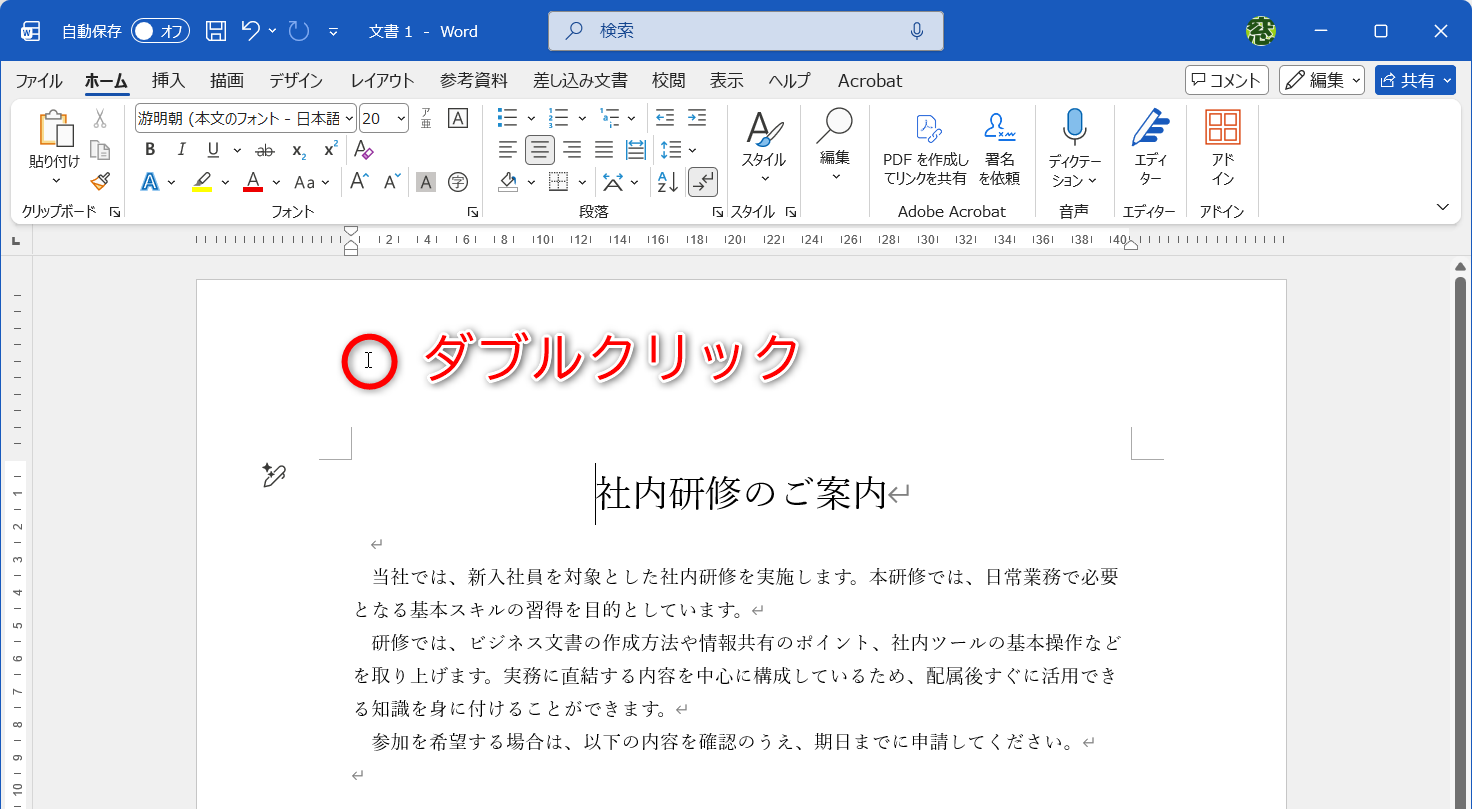This screenshot has height=809, width=1472.
Task: Click the 共有 button
Action: [x=1414, y=80]
